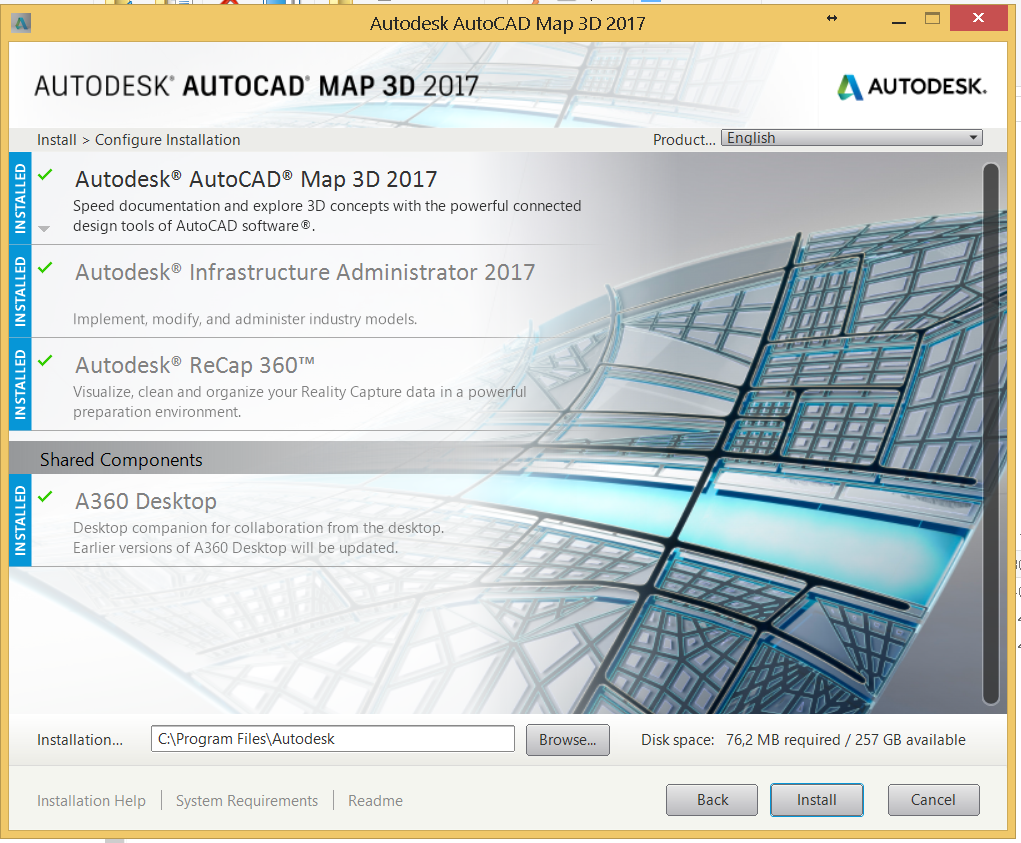Select A360 Desktop component title

146,501
